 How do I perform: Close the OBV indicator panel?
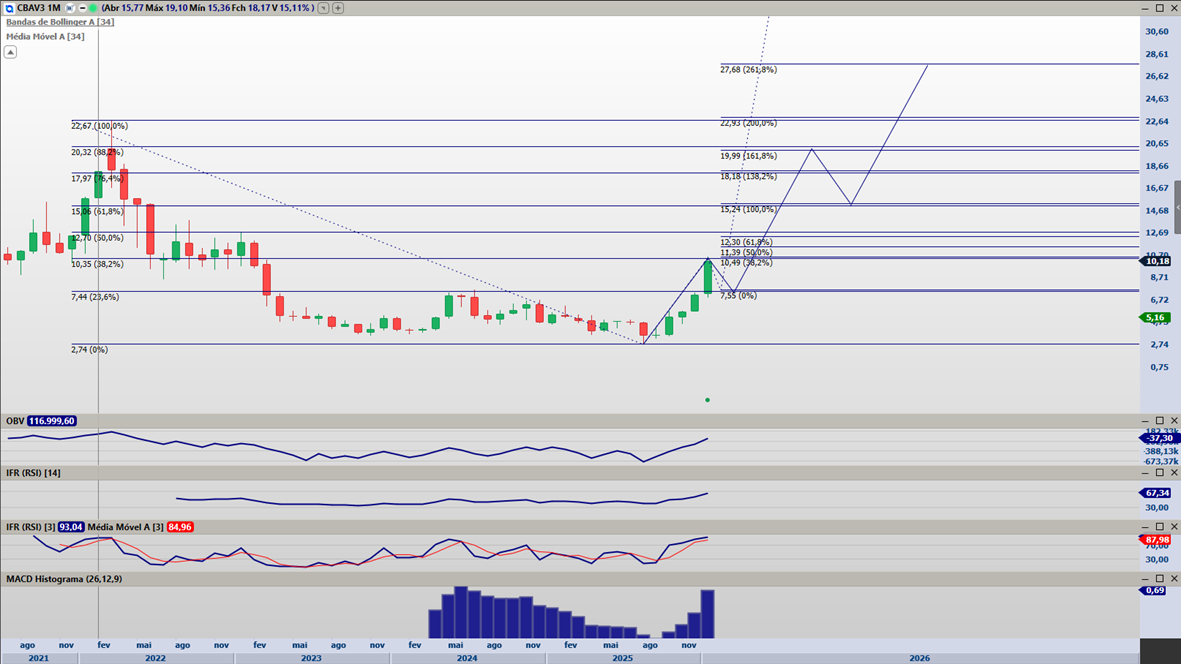click(1172, 421)
